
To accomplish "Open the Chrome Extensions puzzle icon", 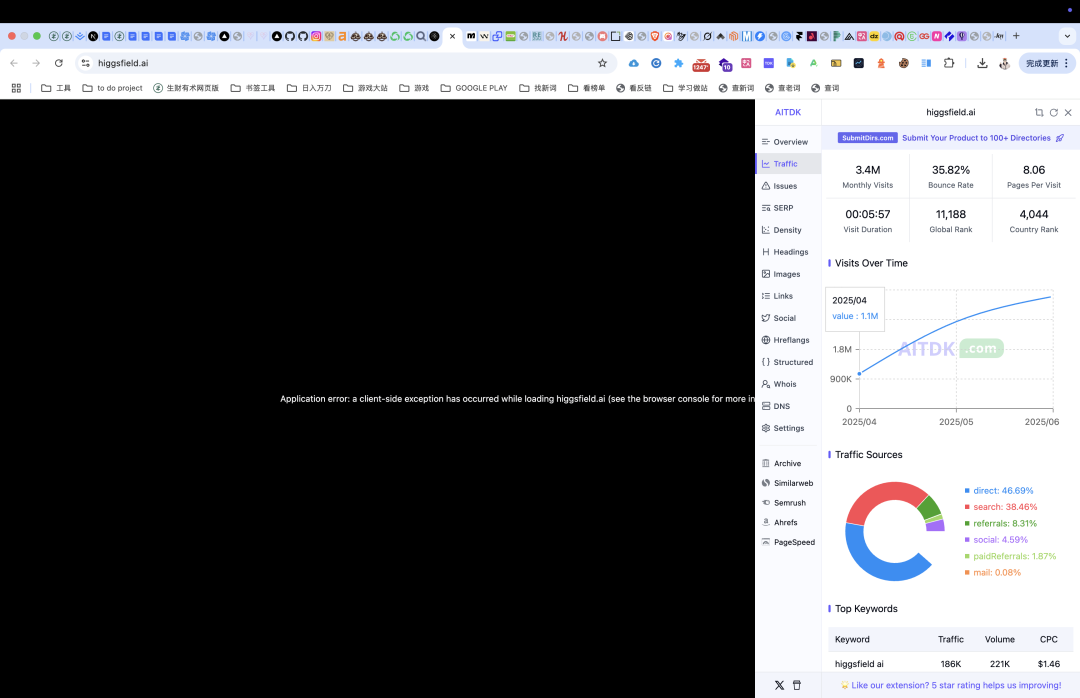I will 949,63.
